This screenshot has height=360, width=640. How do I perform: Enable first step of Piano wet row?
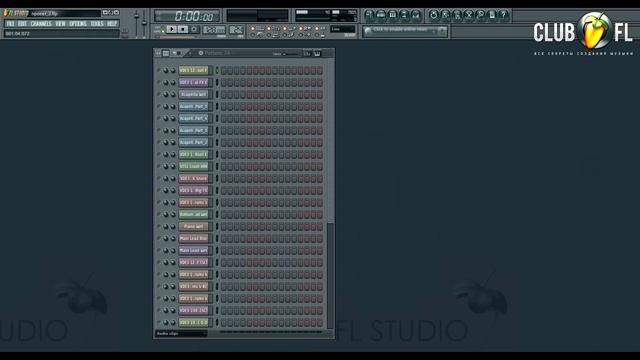point(224,227)
